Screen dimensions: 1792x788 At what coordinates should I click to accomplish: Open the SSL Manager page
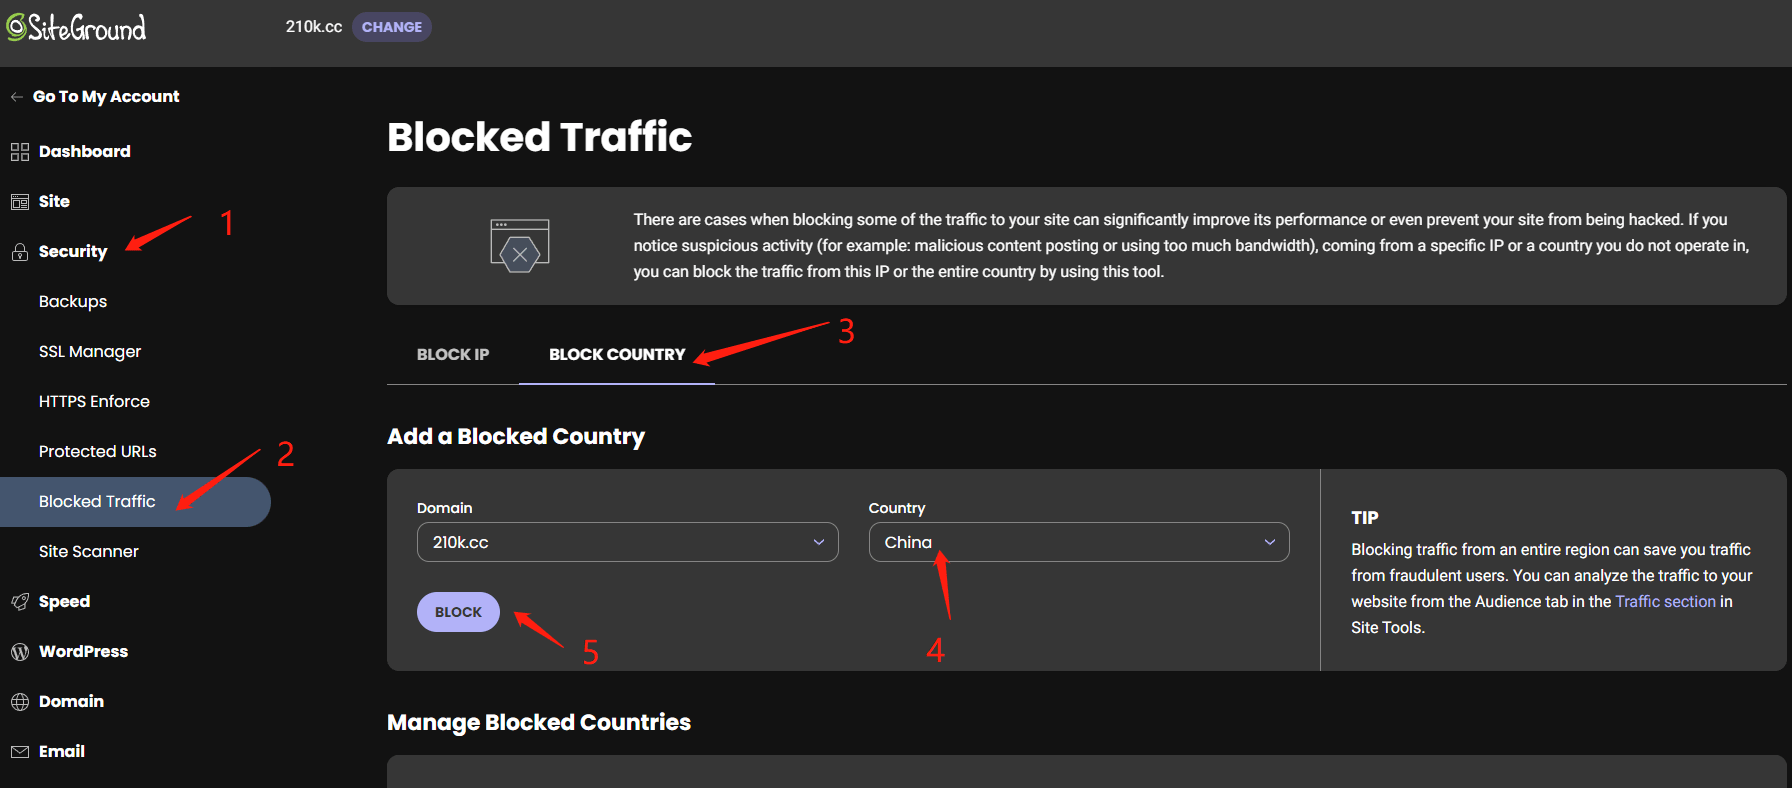90,351
